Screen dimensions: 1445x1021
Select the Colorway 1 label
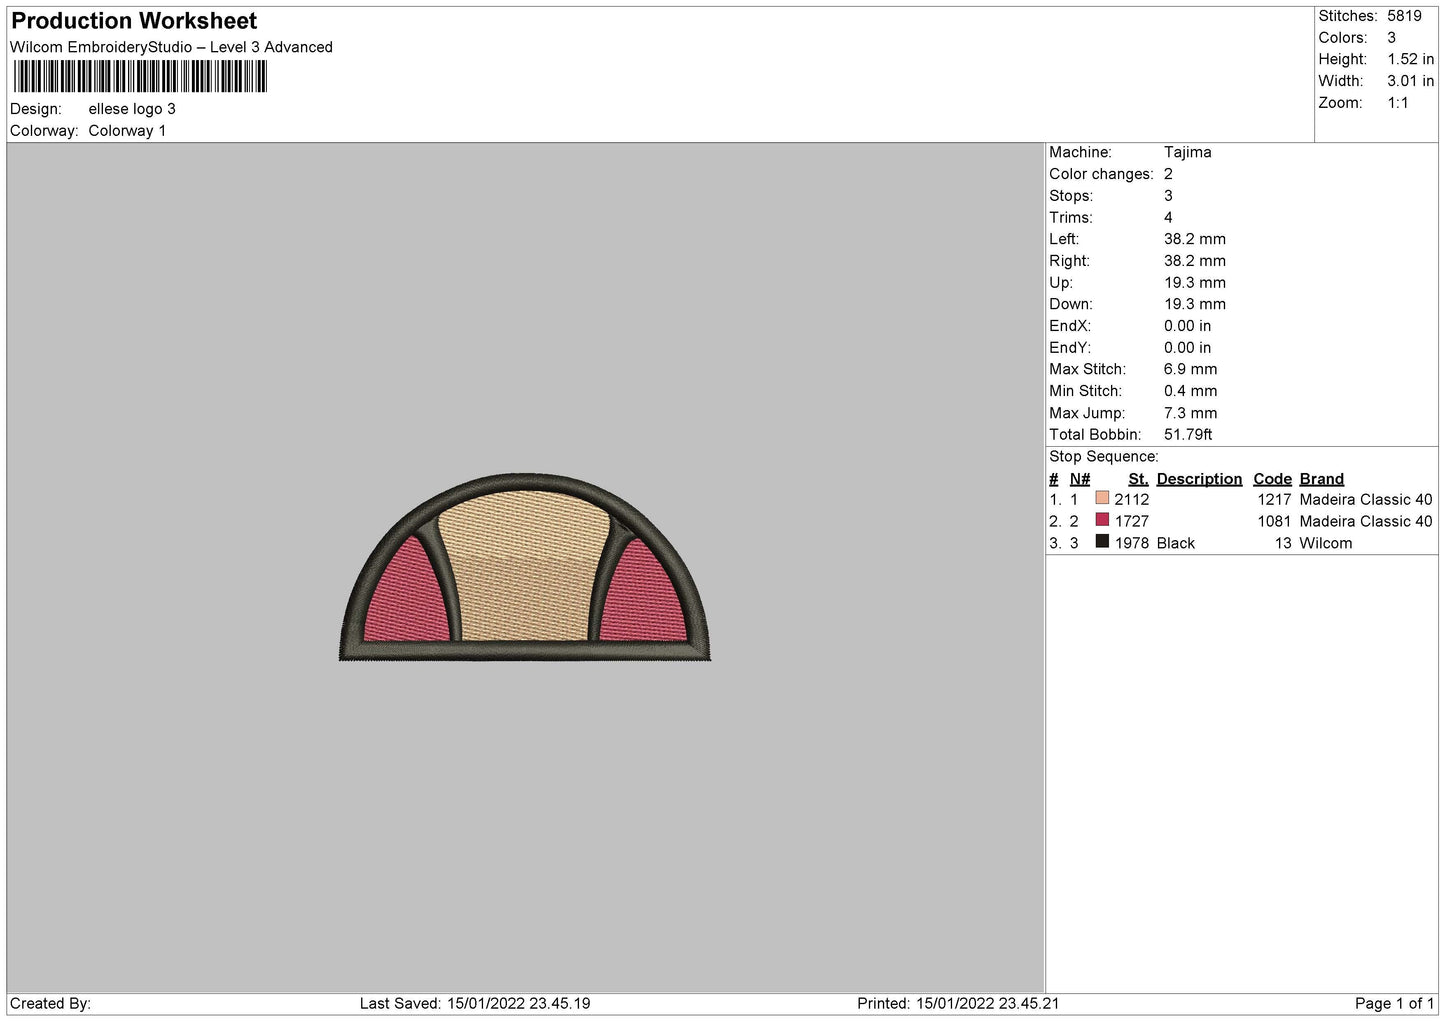click(127, 130)
